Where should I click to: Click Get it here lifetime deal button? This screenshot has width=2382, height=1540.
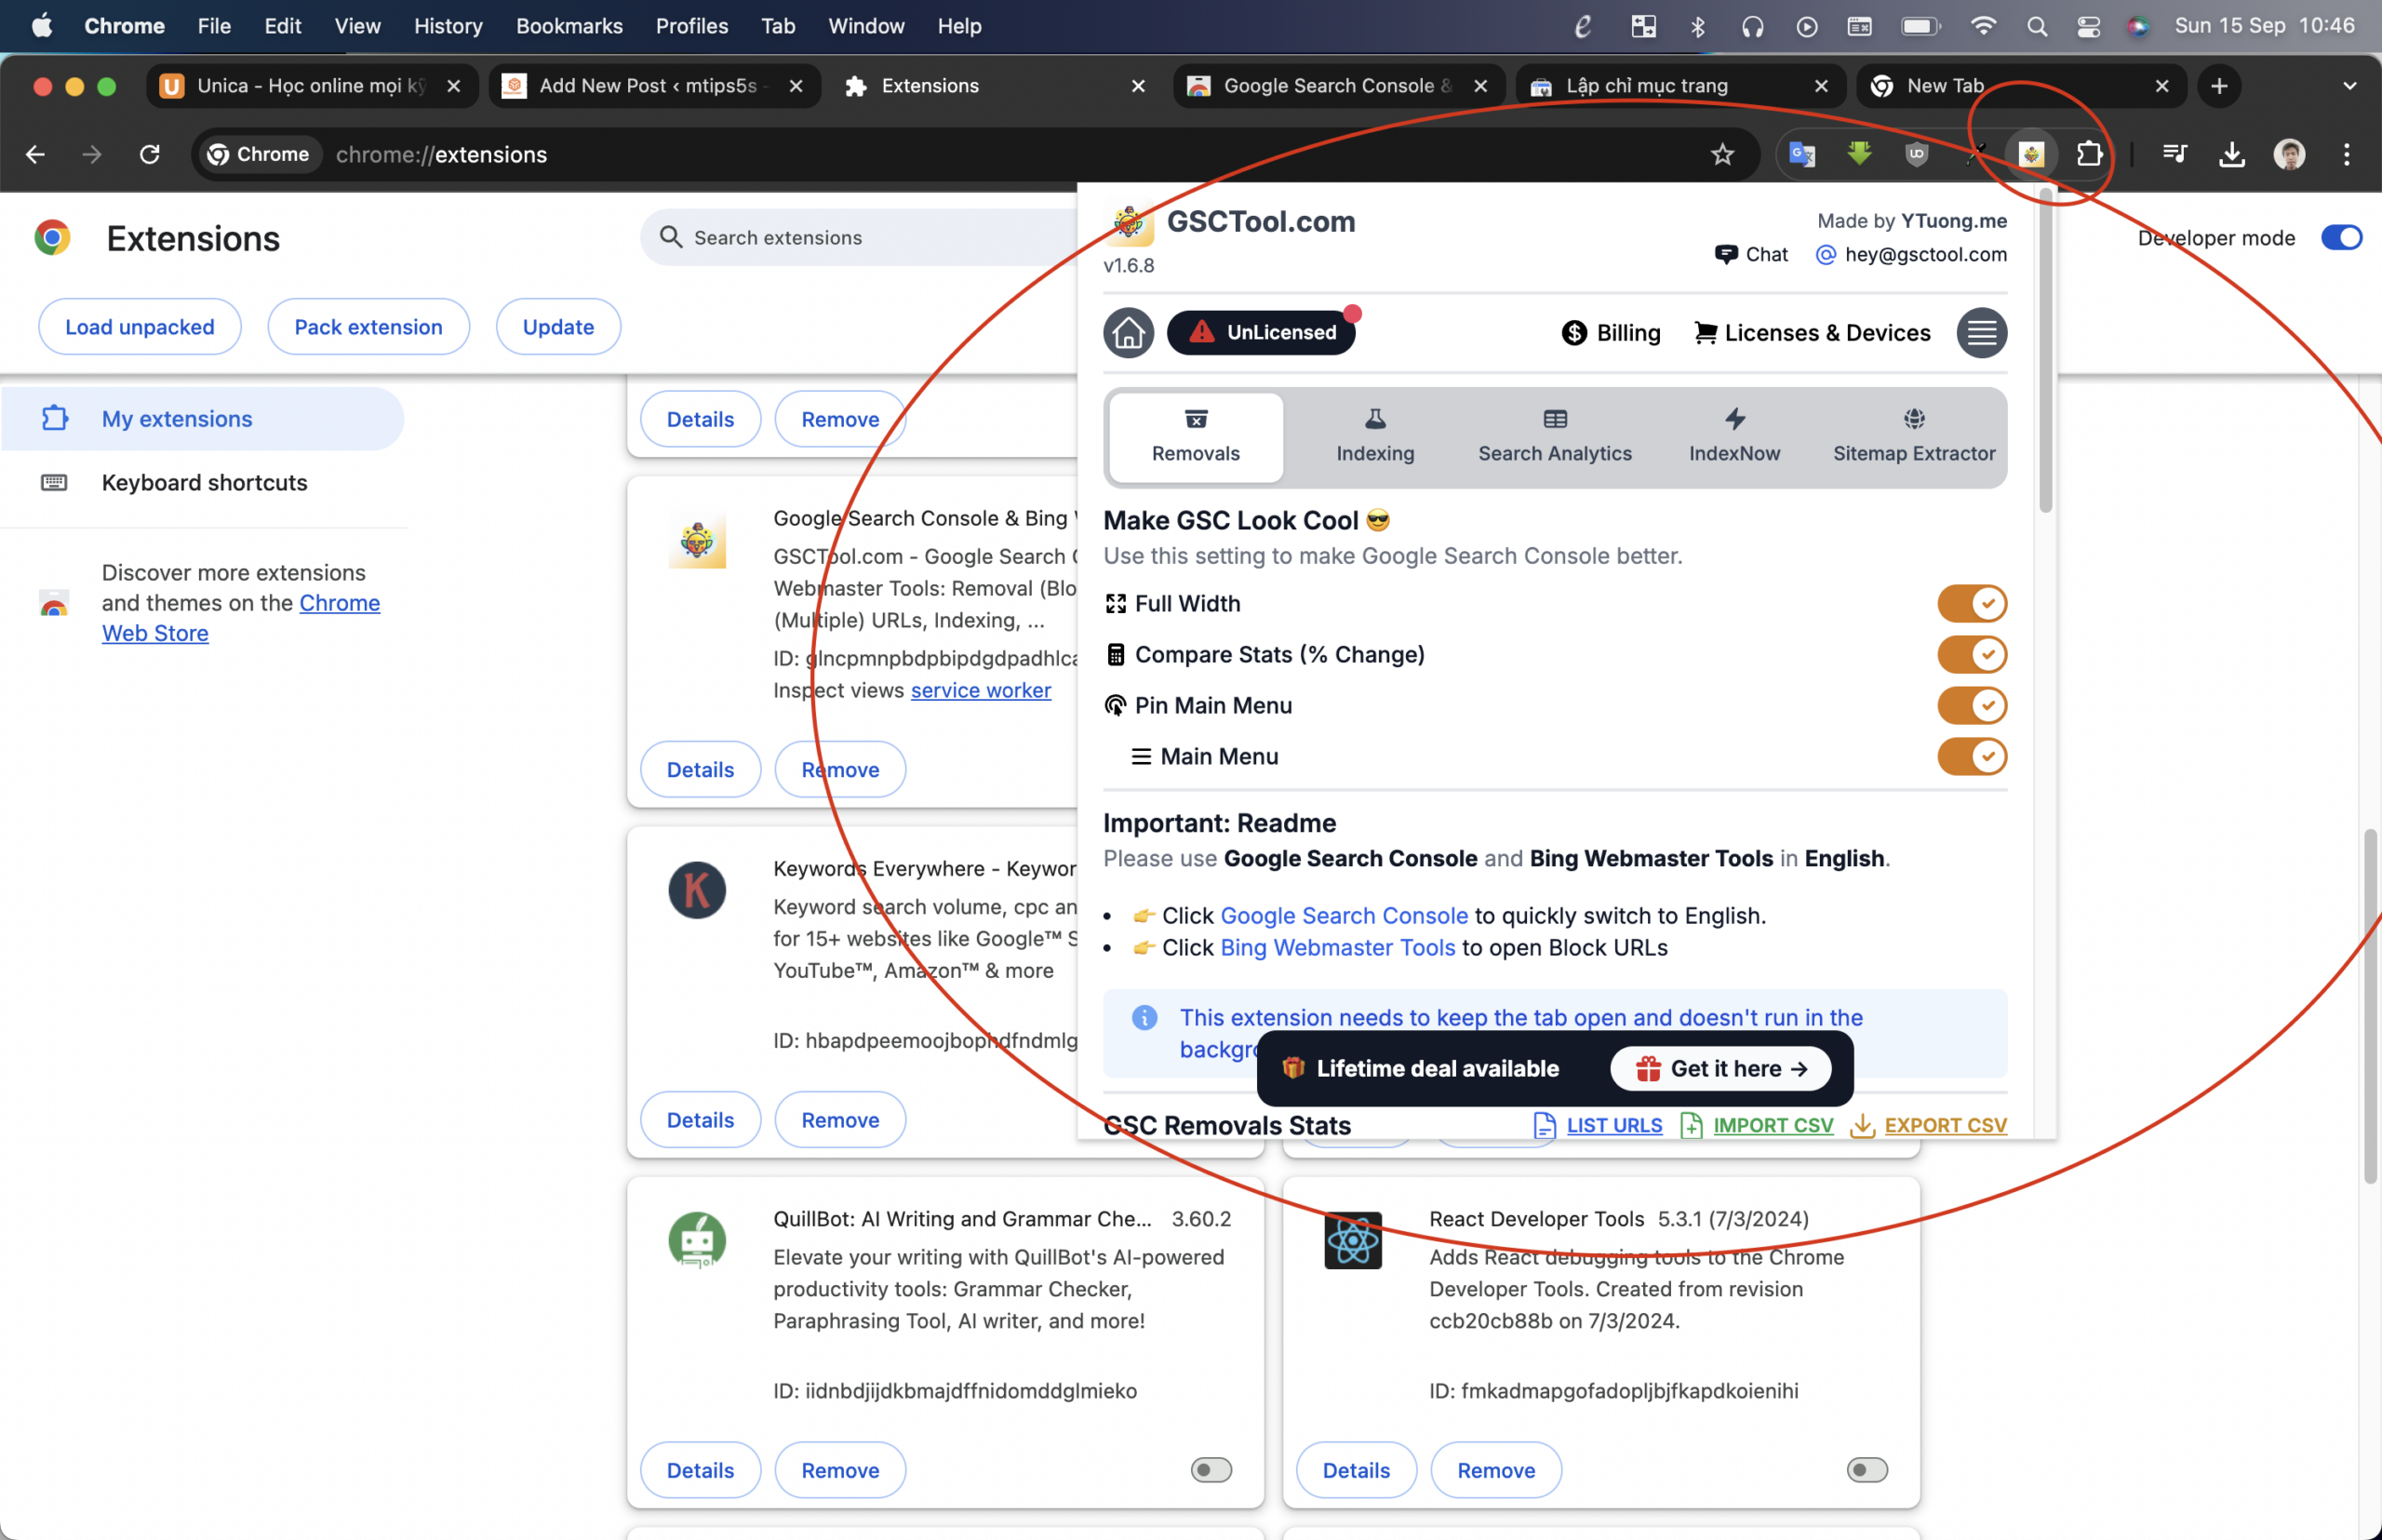coord(1721,1069)
